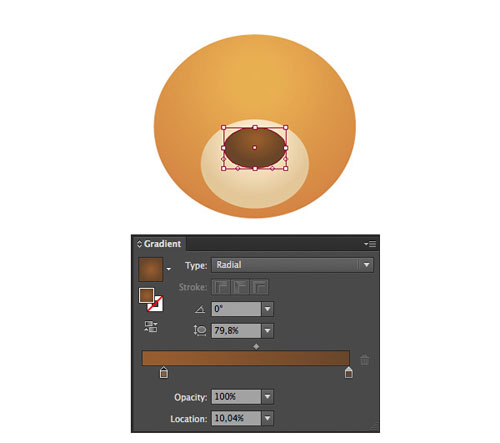Click the gradient angle icon
Image resolution: width=500 pixels, height=443 pixels.
tap(200, 310)
